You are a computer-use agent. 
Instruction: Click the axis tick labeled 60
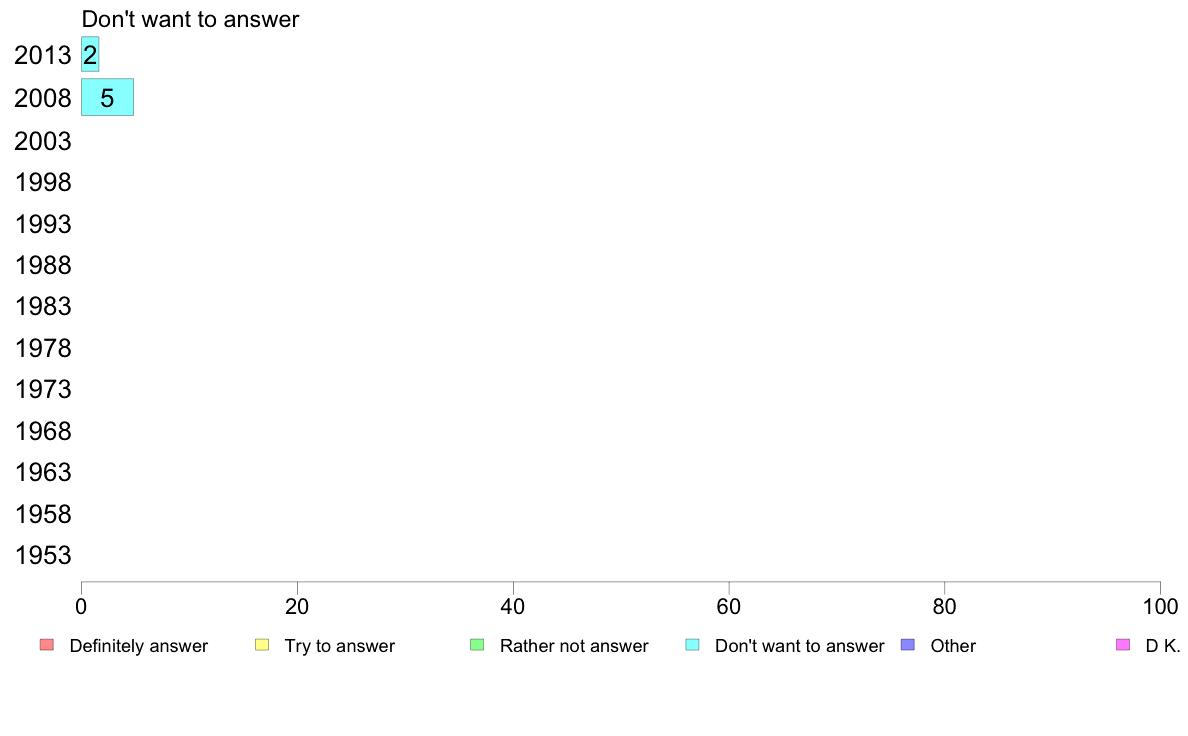click(x=729, y=606)
